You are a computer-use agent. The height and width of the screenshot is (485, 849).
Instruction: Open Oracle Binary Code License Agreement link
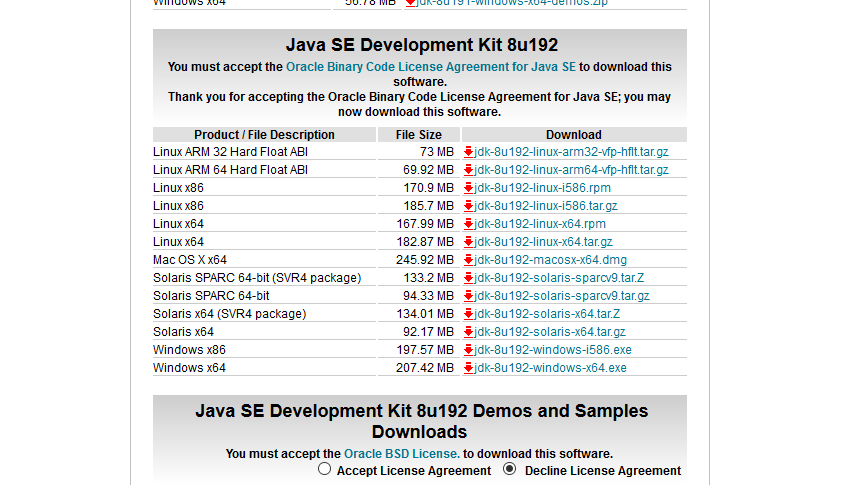[x=430, y=67]
